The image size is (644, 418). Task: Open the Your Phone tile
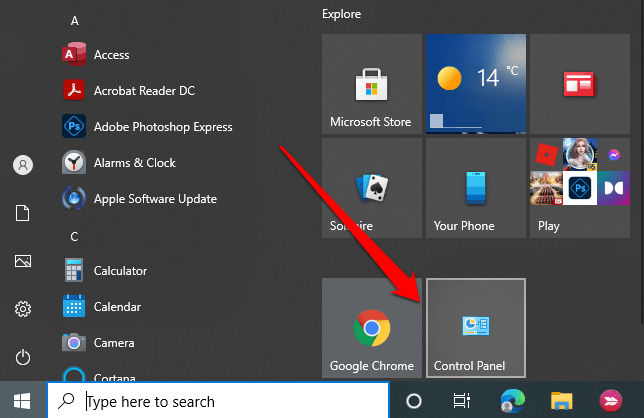pos(476,188)
